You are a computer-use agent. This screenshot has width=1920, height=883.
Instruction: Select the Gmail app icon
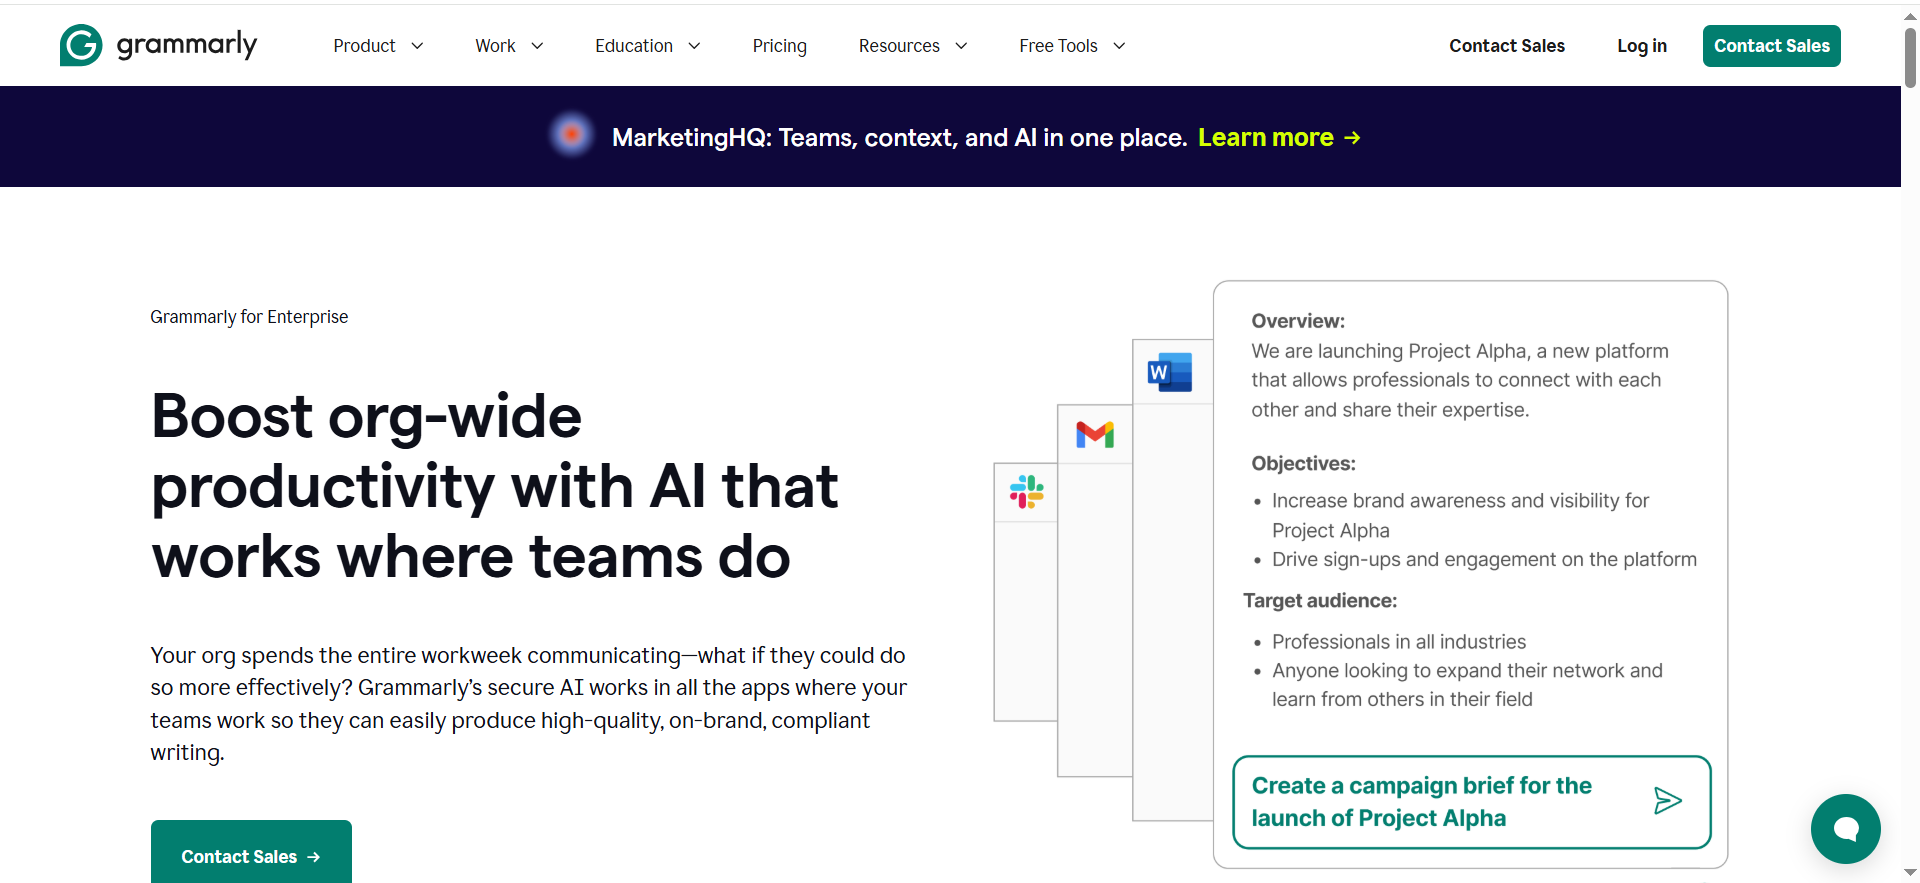click(x=1095, y=434)
